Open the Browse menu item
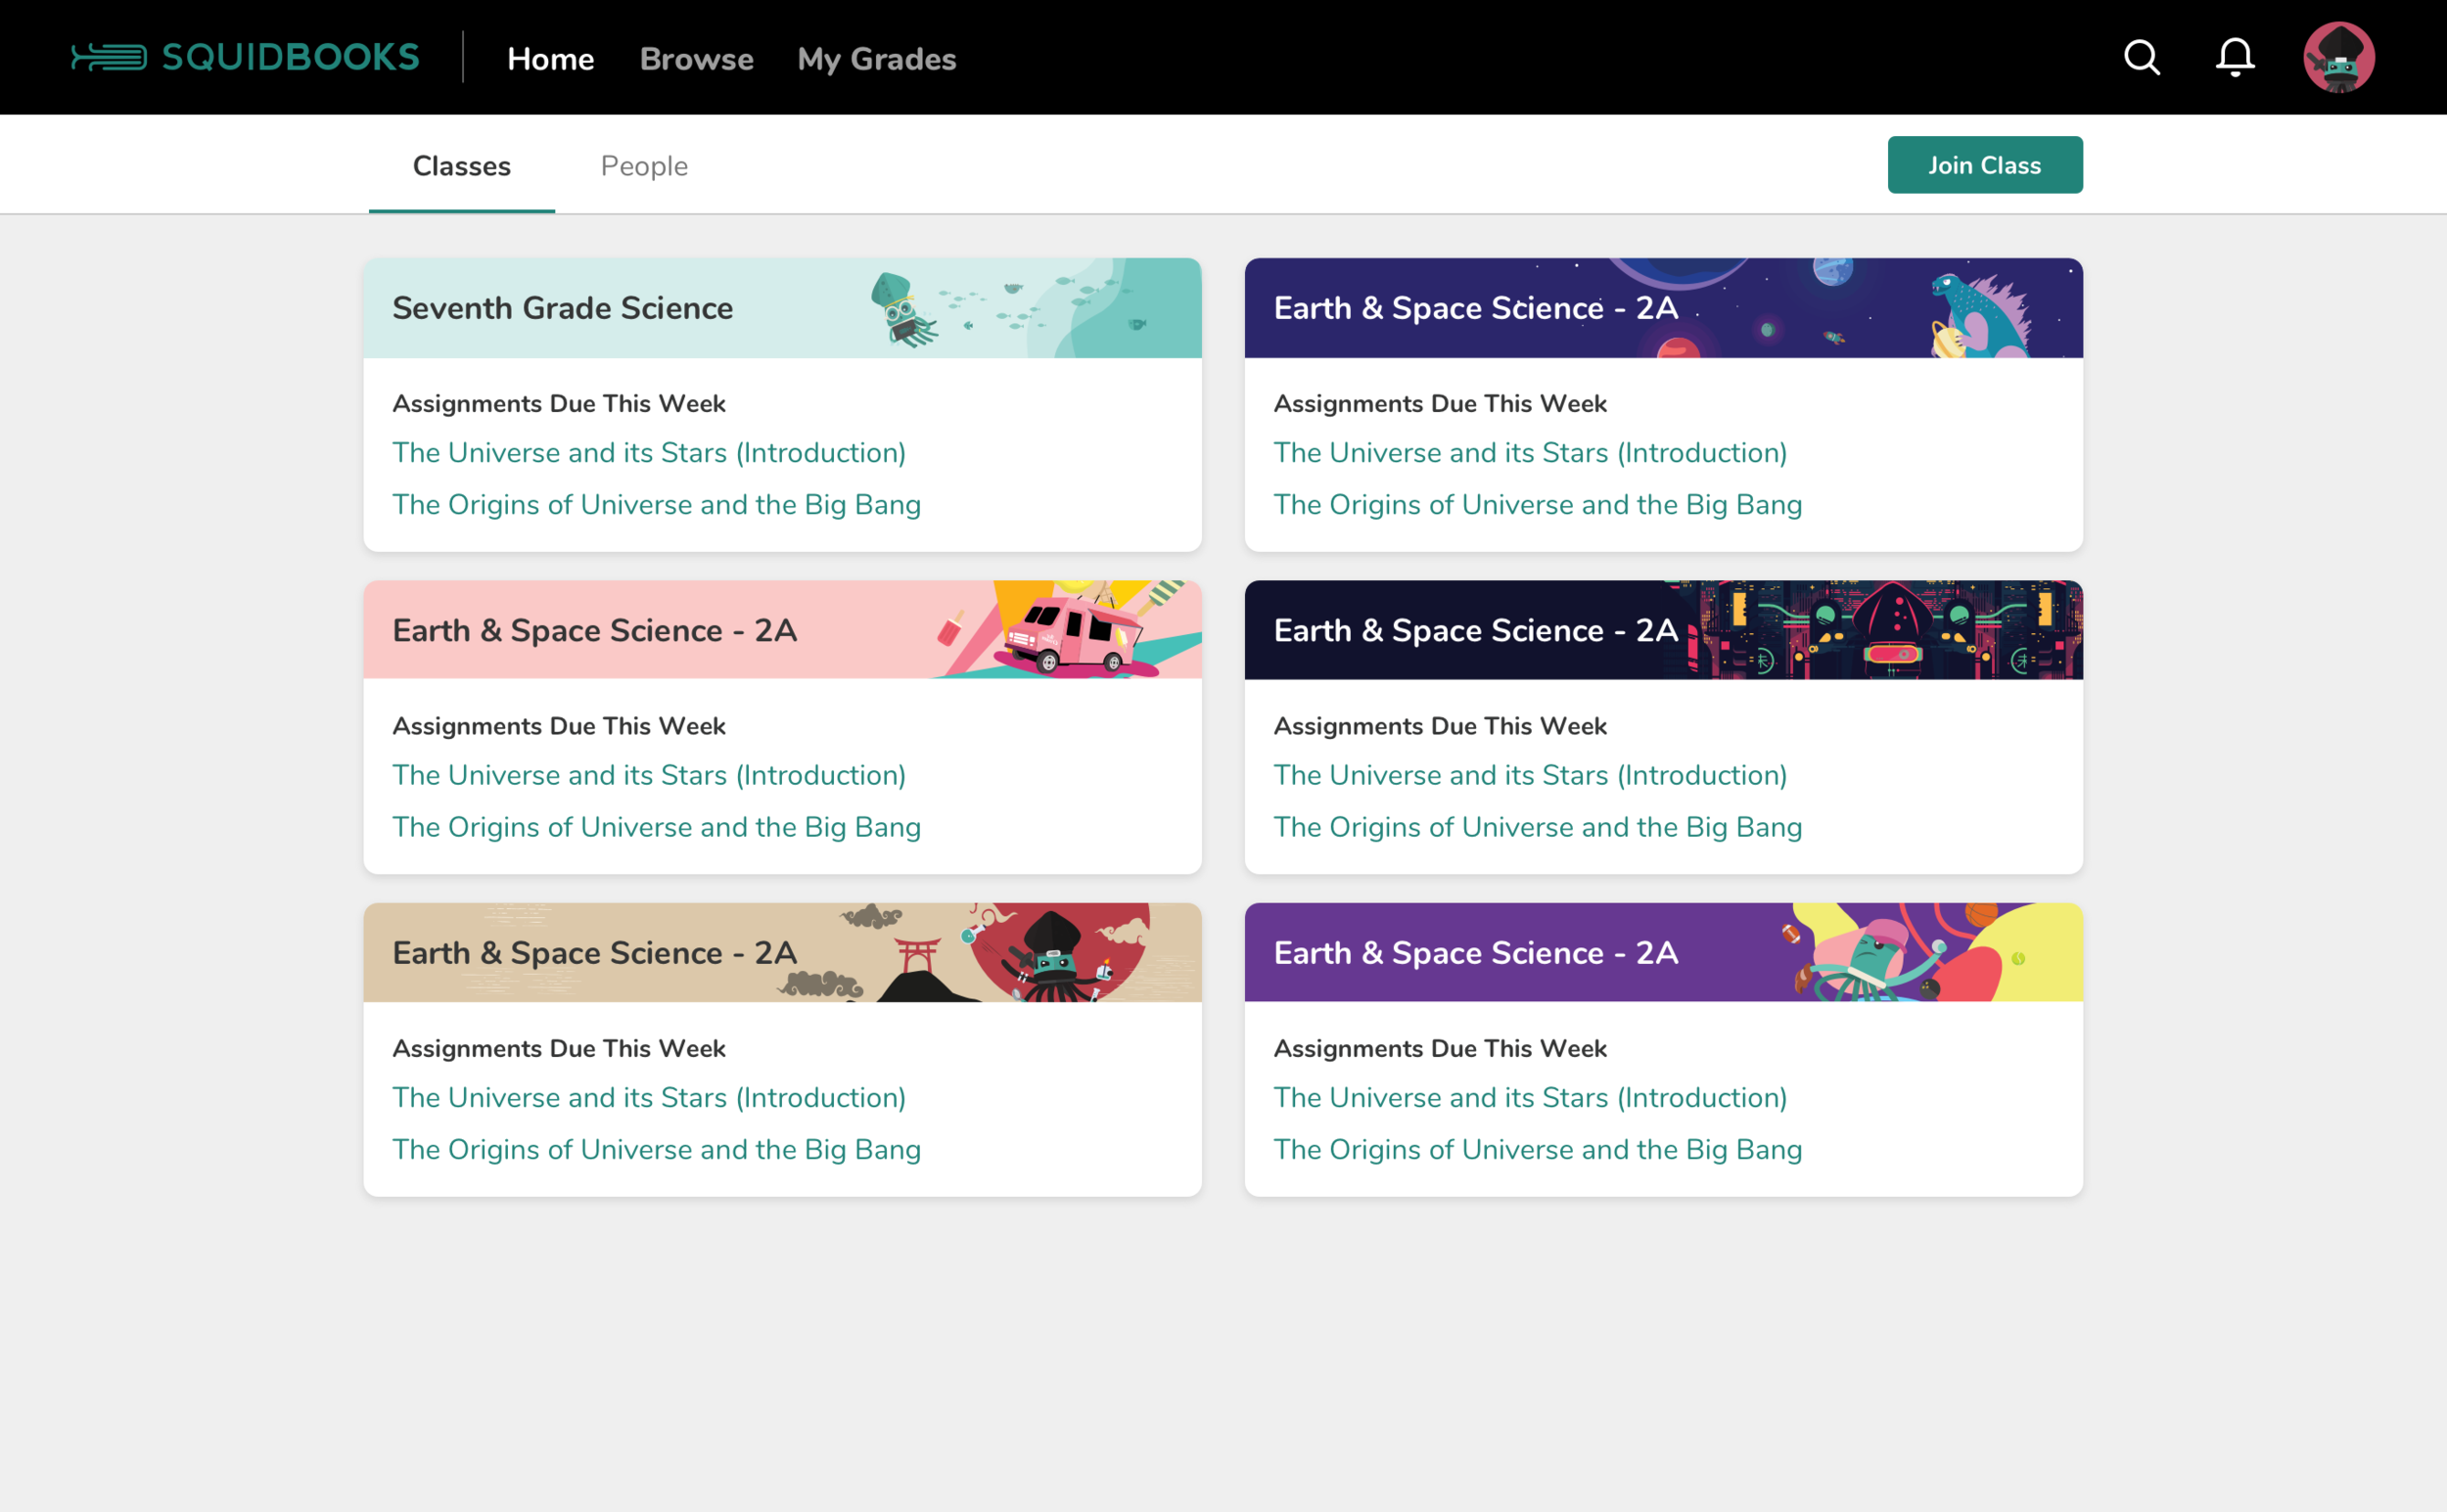This screenshot has width=2447, height=1512. [696, 59]
